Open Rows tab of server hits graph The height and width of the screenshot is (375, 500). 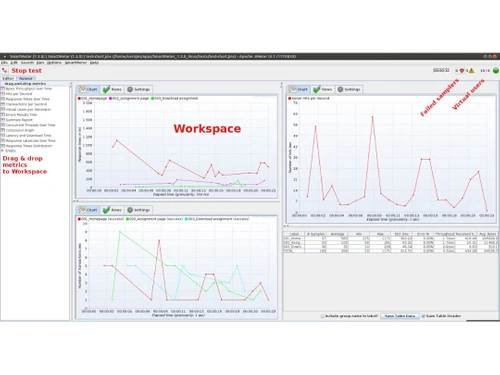323,89
